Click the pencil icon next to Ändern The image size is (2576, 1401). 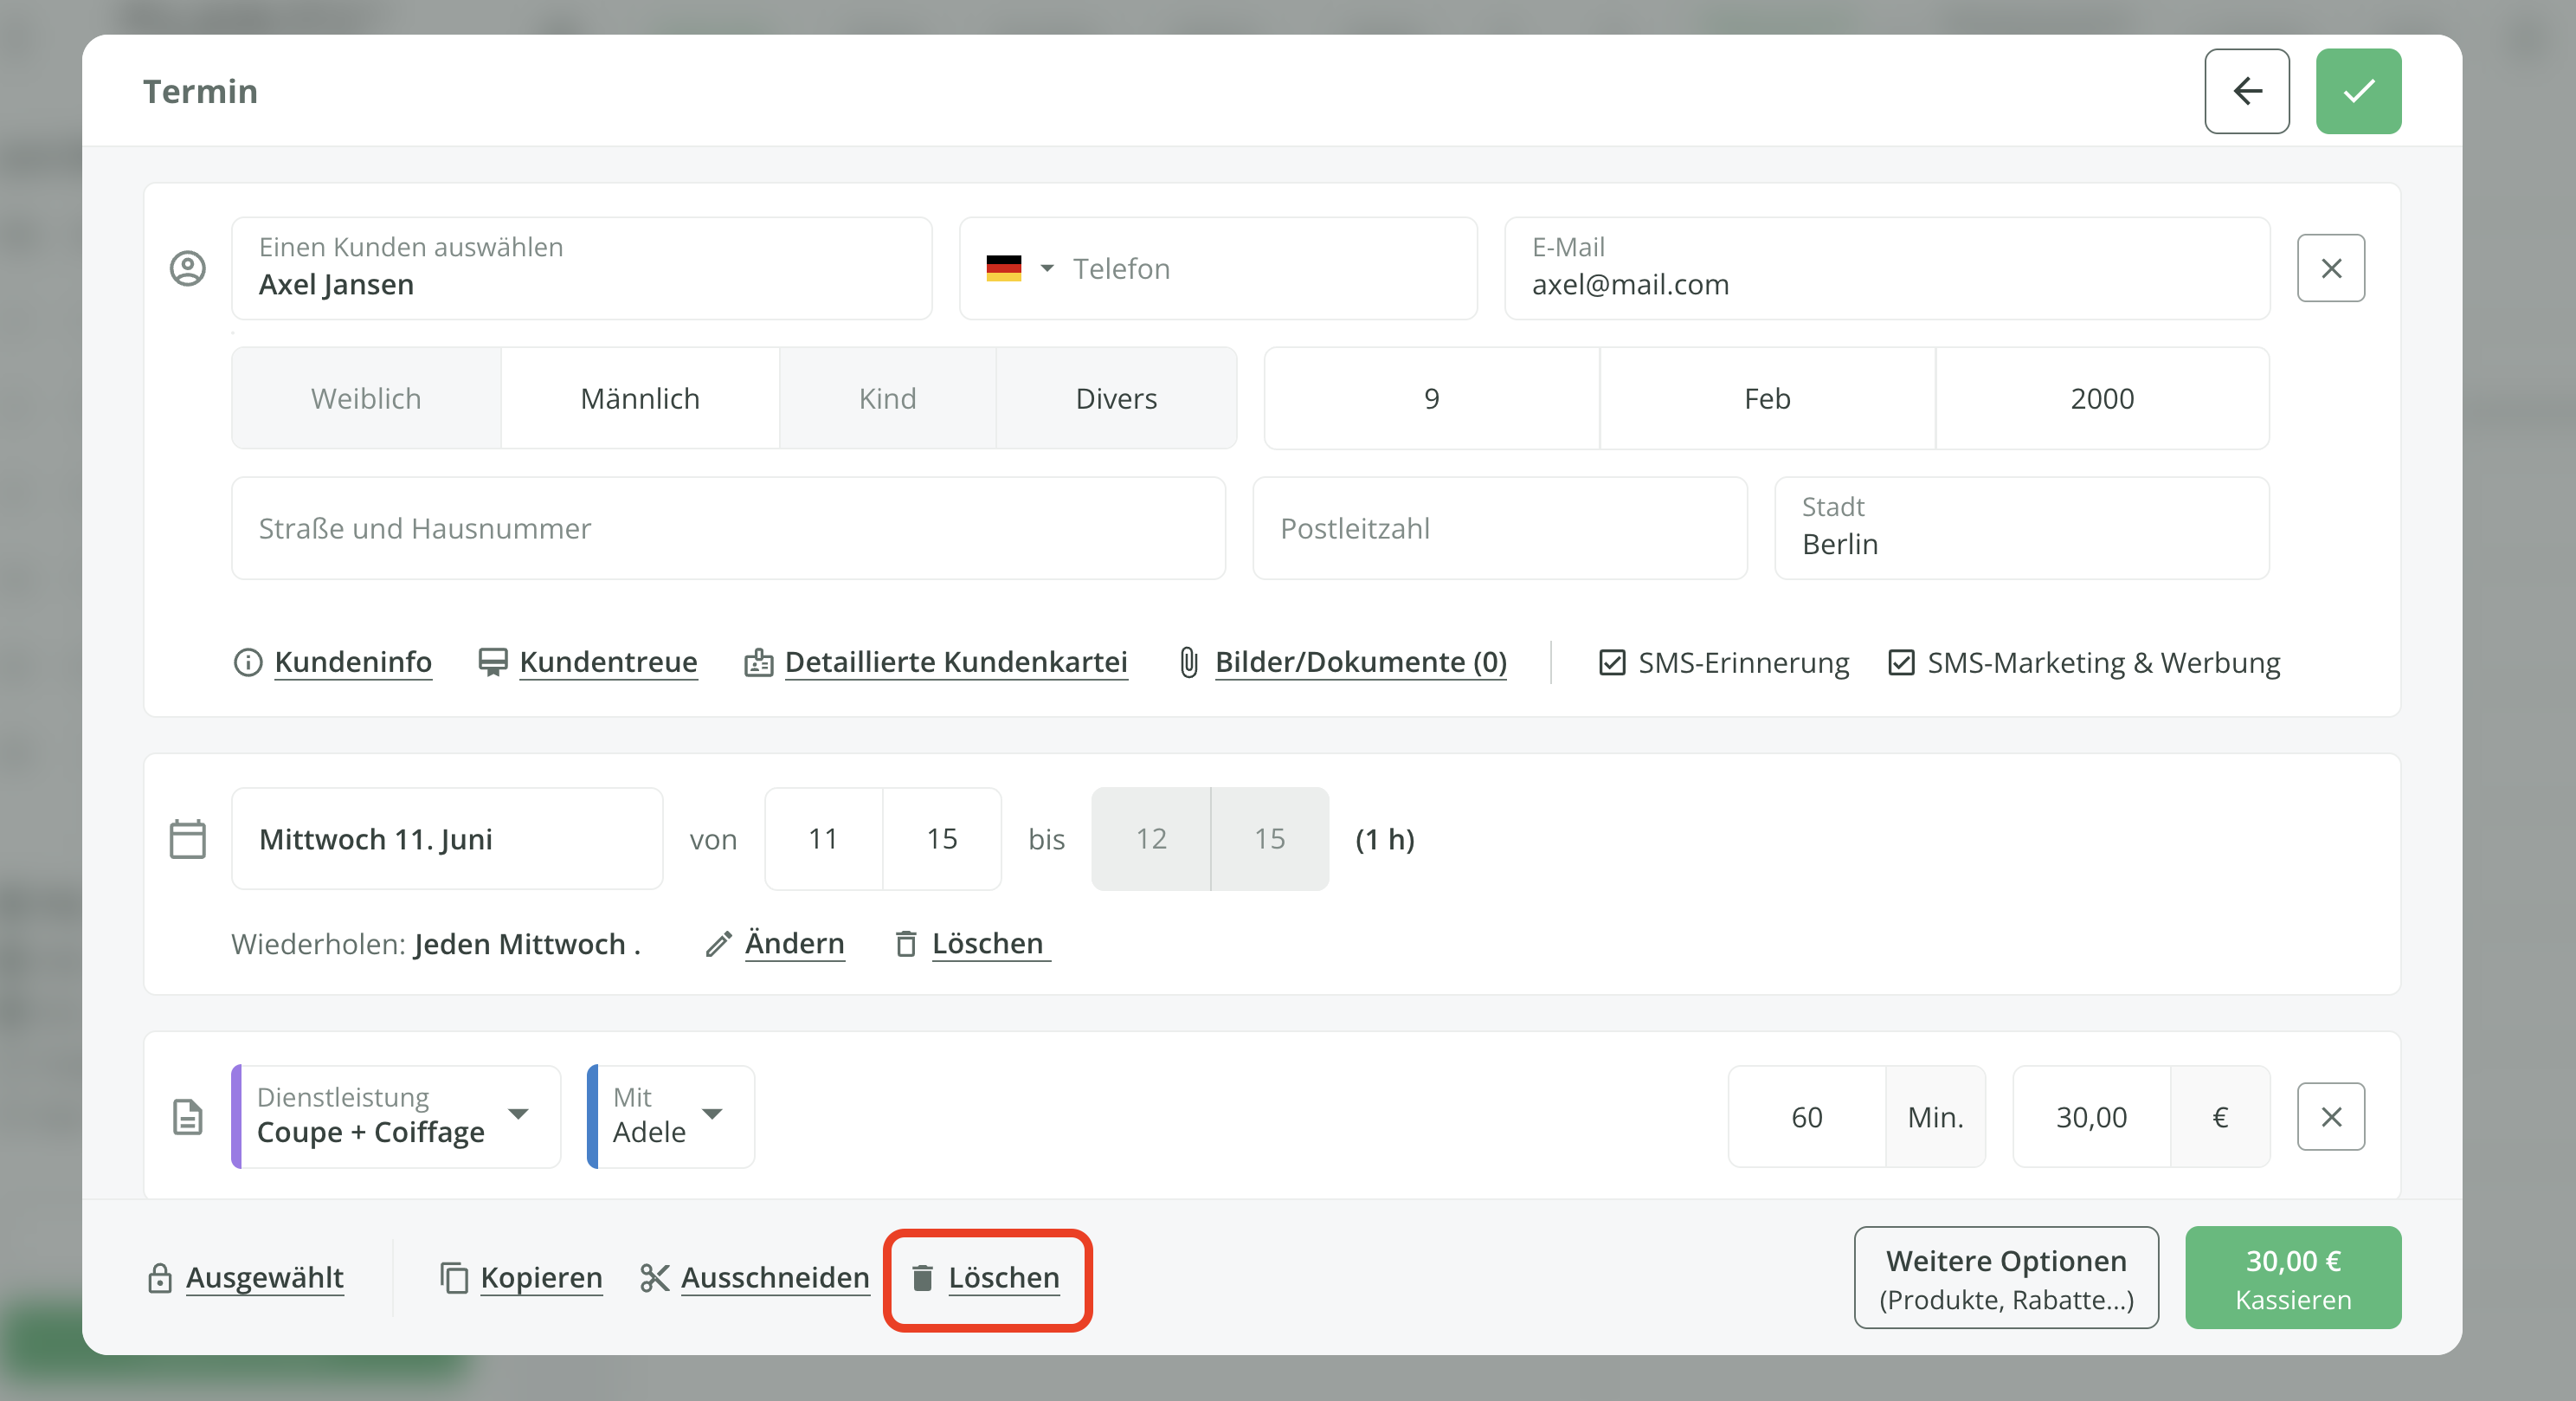point(717,945)
